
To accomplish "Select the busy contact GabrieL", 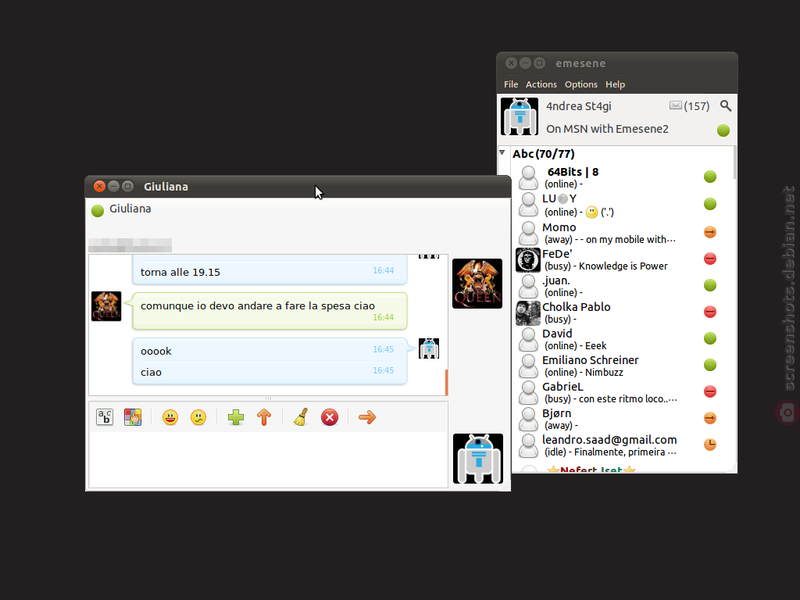I will (x=617, y=392).
